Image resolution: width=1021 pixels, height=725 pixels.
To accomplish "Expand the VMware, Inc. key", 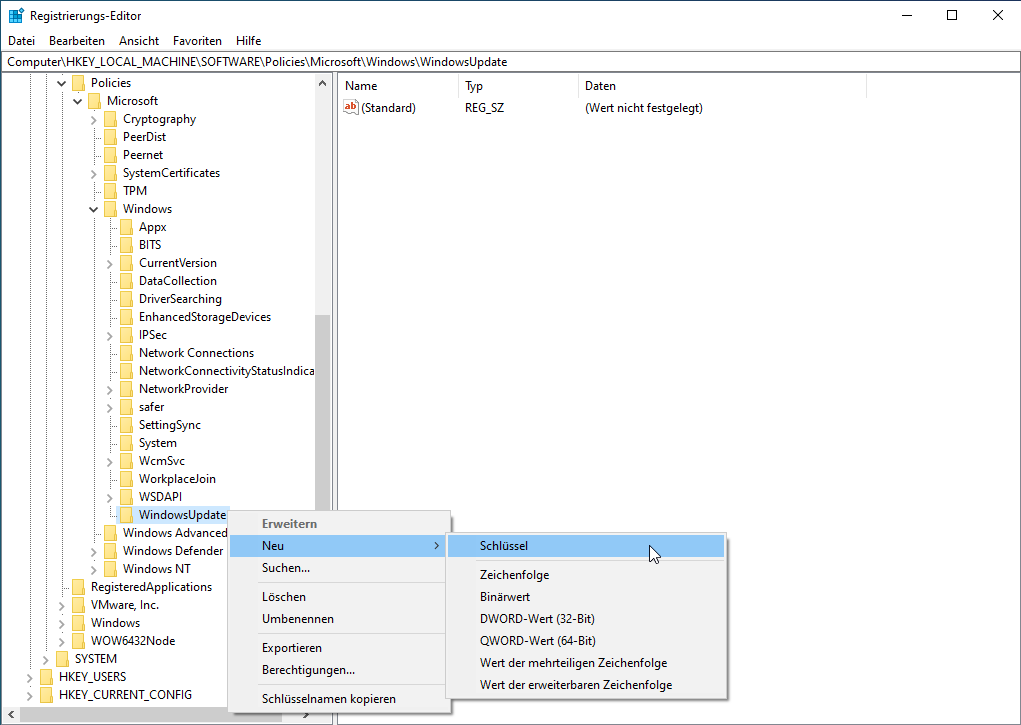I will 62,606.
